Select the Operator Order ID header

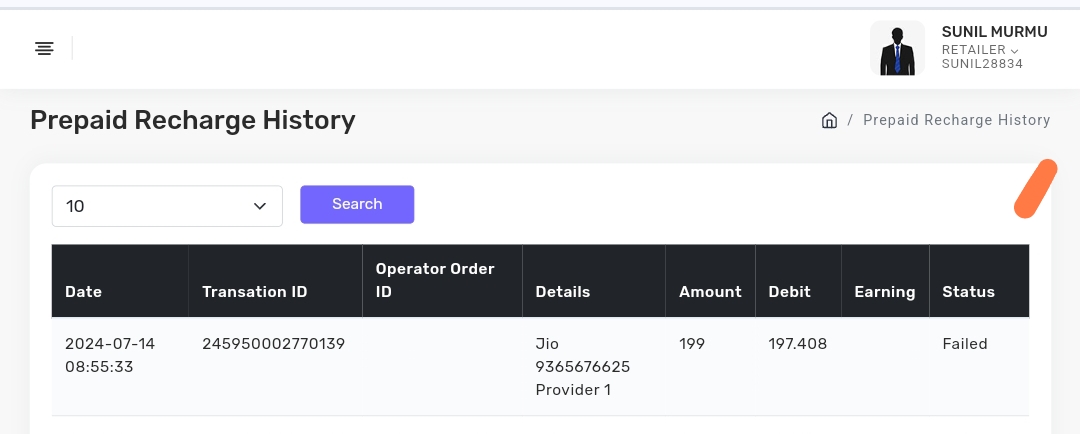[x=435, y=281]
